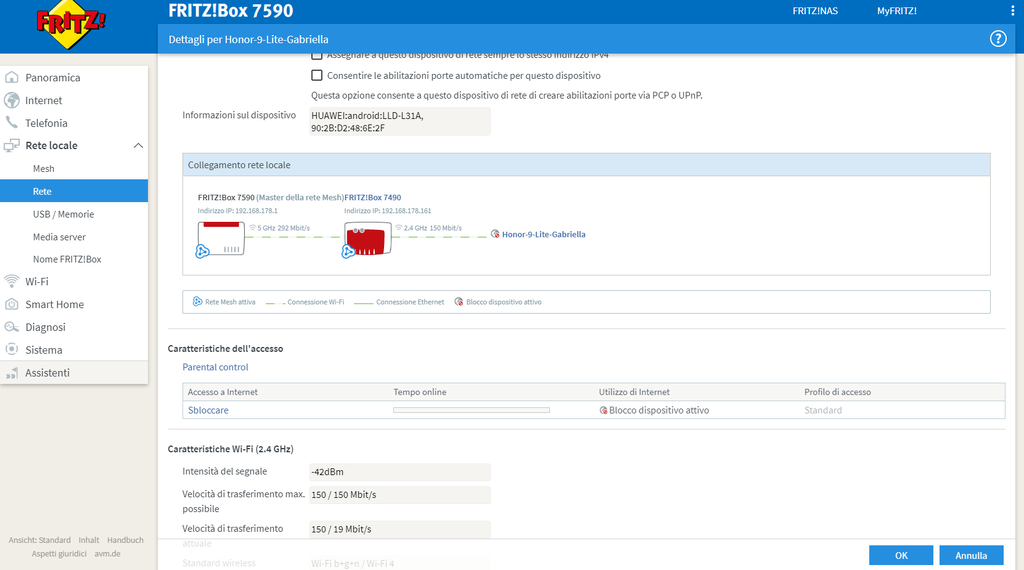1024x570 pixels.
Task: Click the 5 GHz Wi-Fi link icon
Action: pyautogui.click(x=253, y=227)
